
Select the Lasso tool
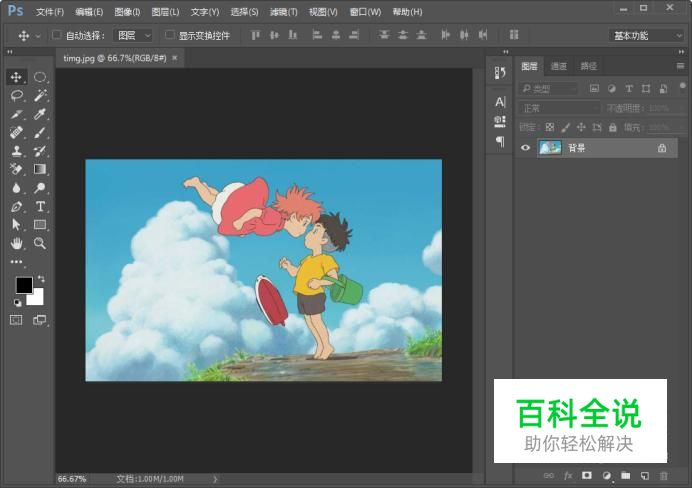[x=17, y=96]
